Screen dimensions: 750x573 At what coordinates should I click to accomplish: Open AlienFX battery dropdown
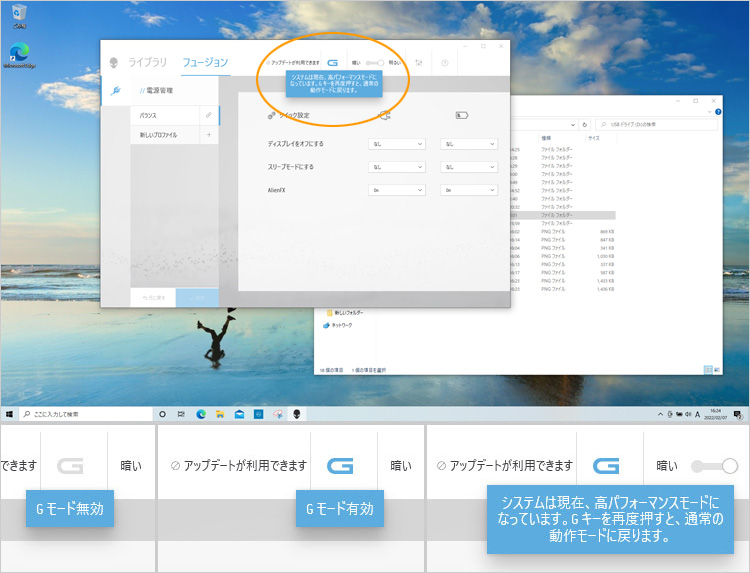(x=469, y=190)
